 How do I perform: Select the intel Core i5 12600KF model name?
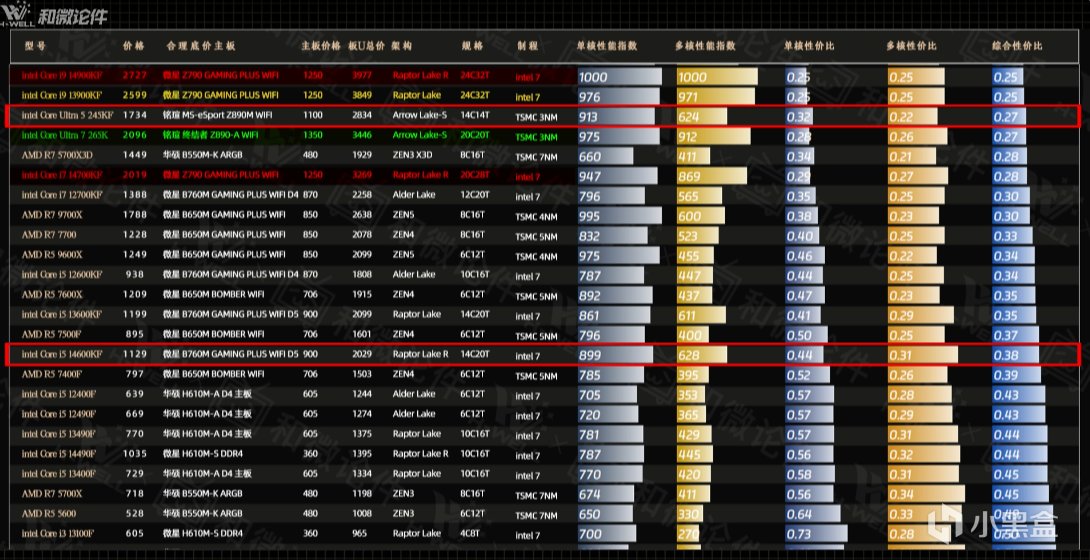tap(62, 274)
